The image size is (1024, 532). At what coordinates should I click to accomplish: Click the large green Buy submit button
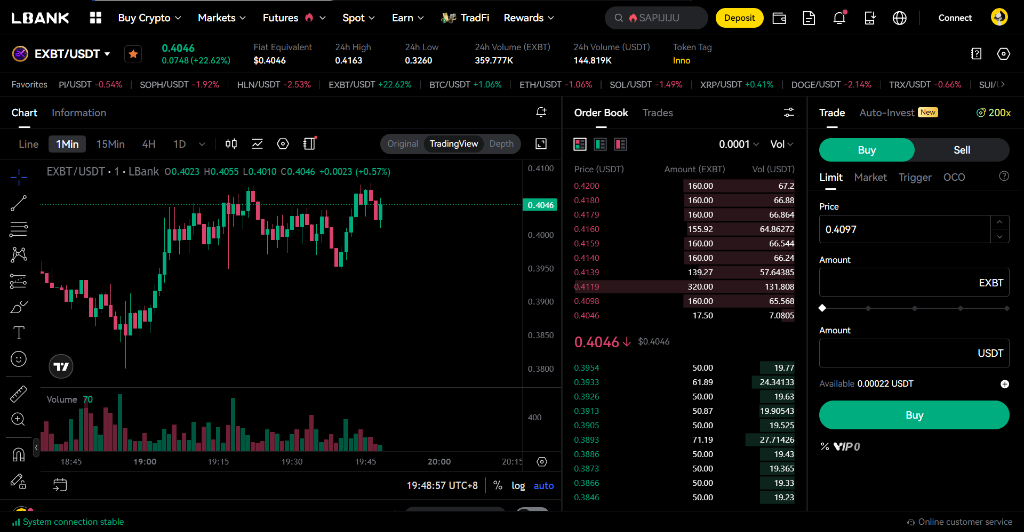pyautogui.click(x=914, y=415)
